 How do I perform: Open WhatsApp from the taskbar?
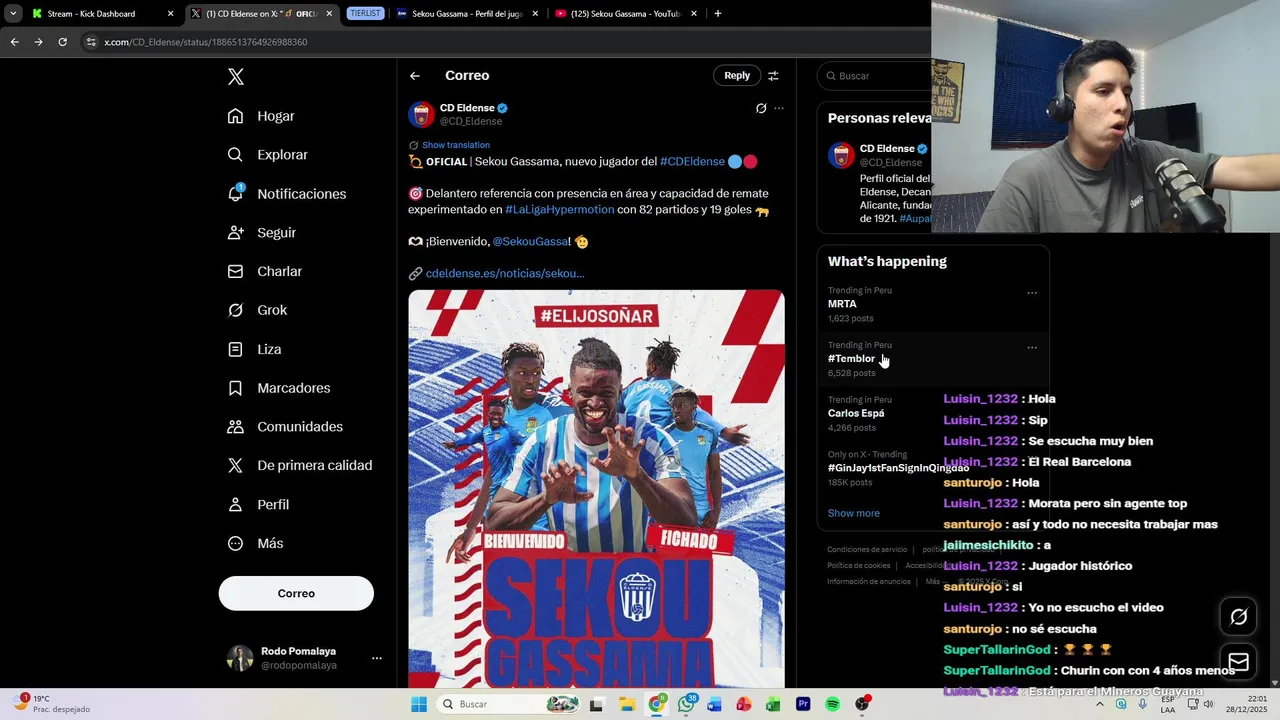coord(686,704)
